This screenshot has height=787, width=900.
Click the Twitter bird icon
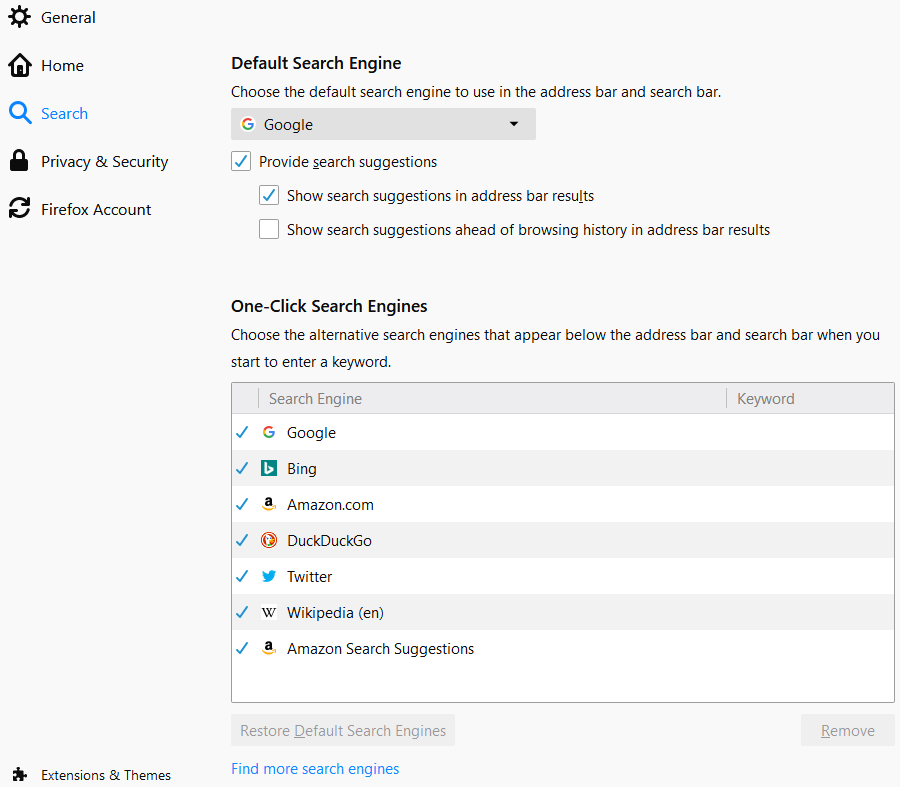(x=269, y=576)
